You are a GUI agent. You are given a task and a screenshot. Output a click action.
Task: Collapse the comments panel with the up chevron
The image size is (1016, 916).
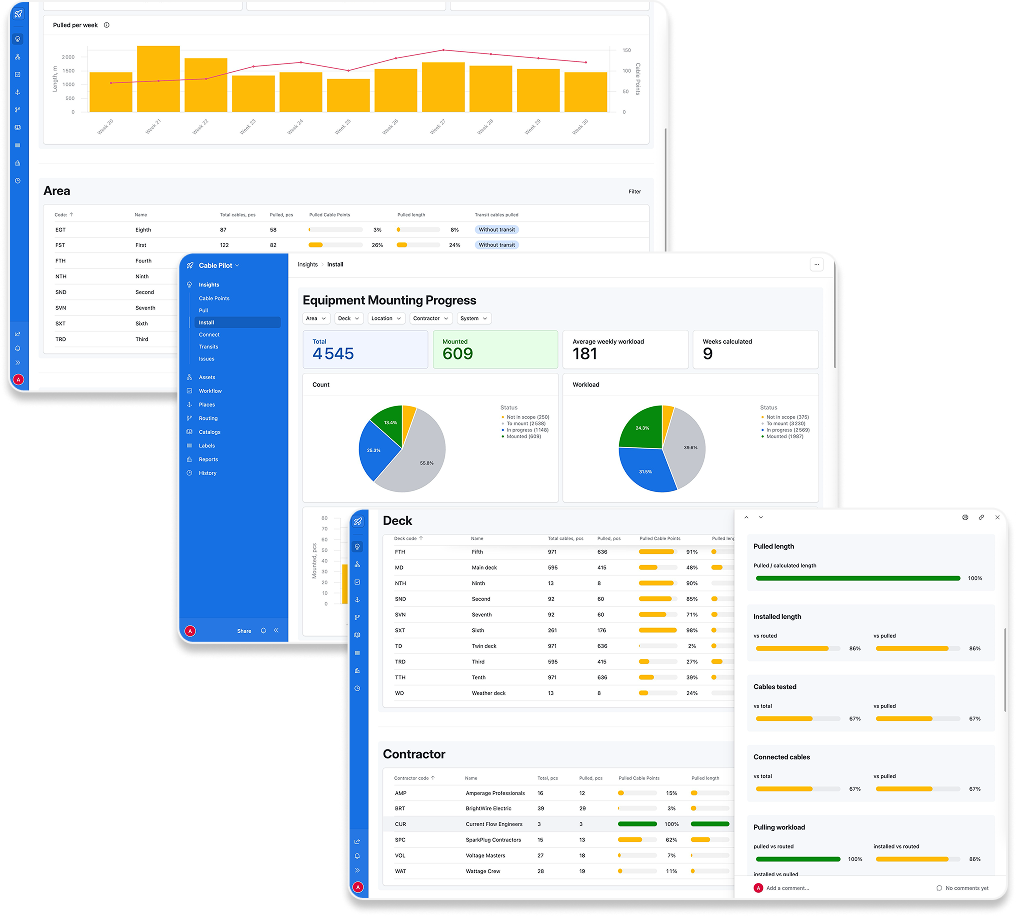(746, 517)
